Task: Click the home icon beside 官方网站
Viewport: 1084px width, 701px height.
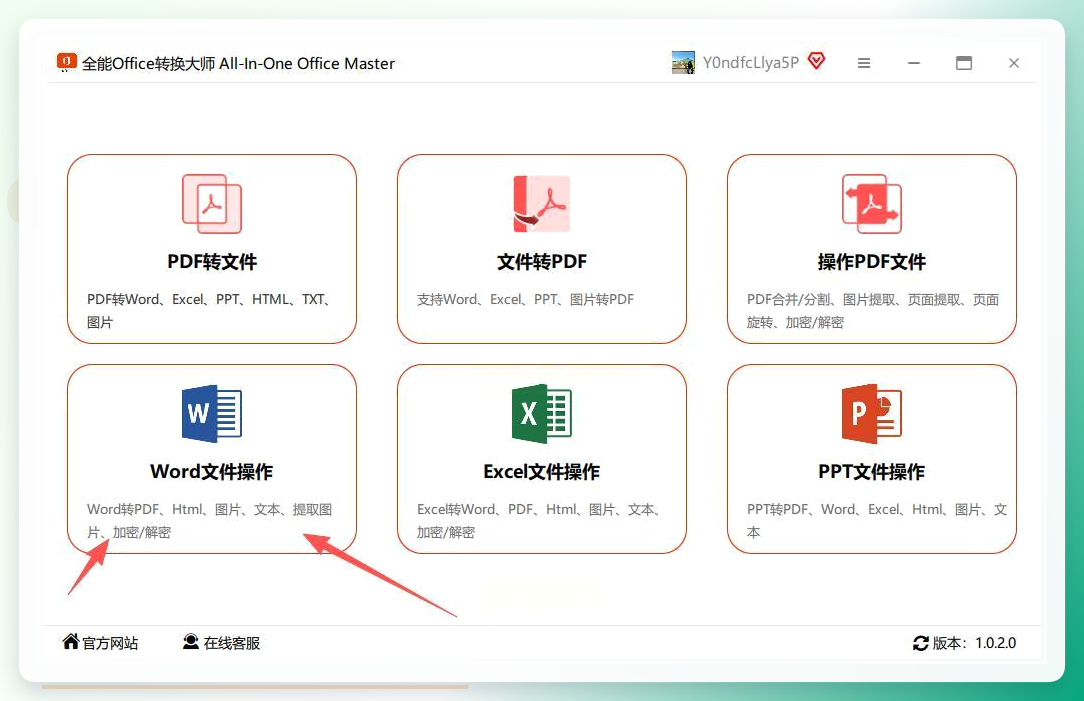Action: (x=71, y=642)
